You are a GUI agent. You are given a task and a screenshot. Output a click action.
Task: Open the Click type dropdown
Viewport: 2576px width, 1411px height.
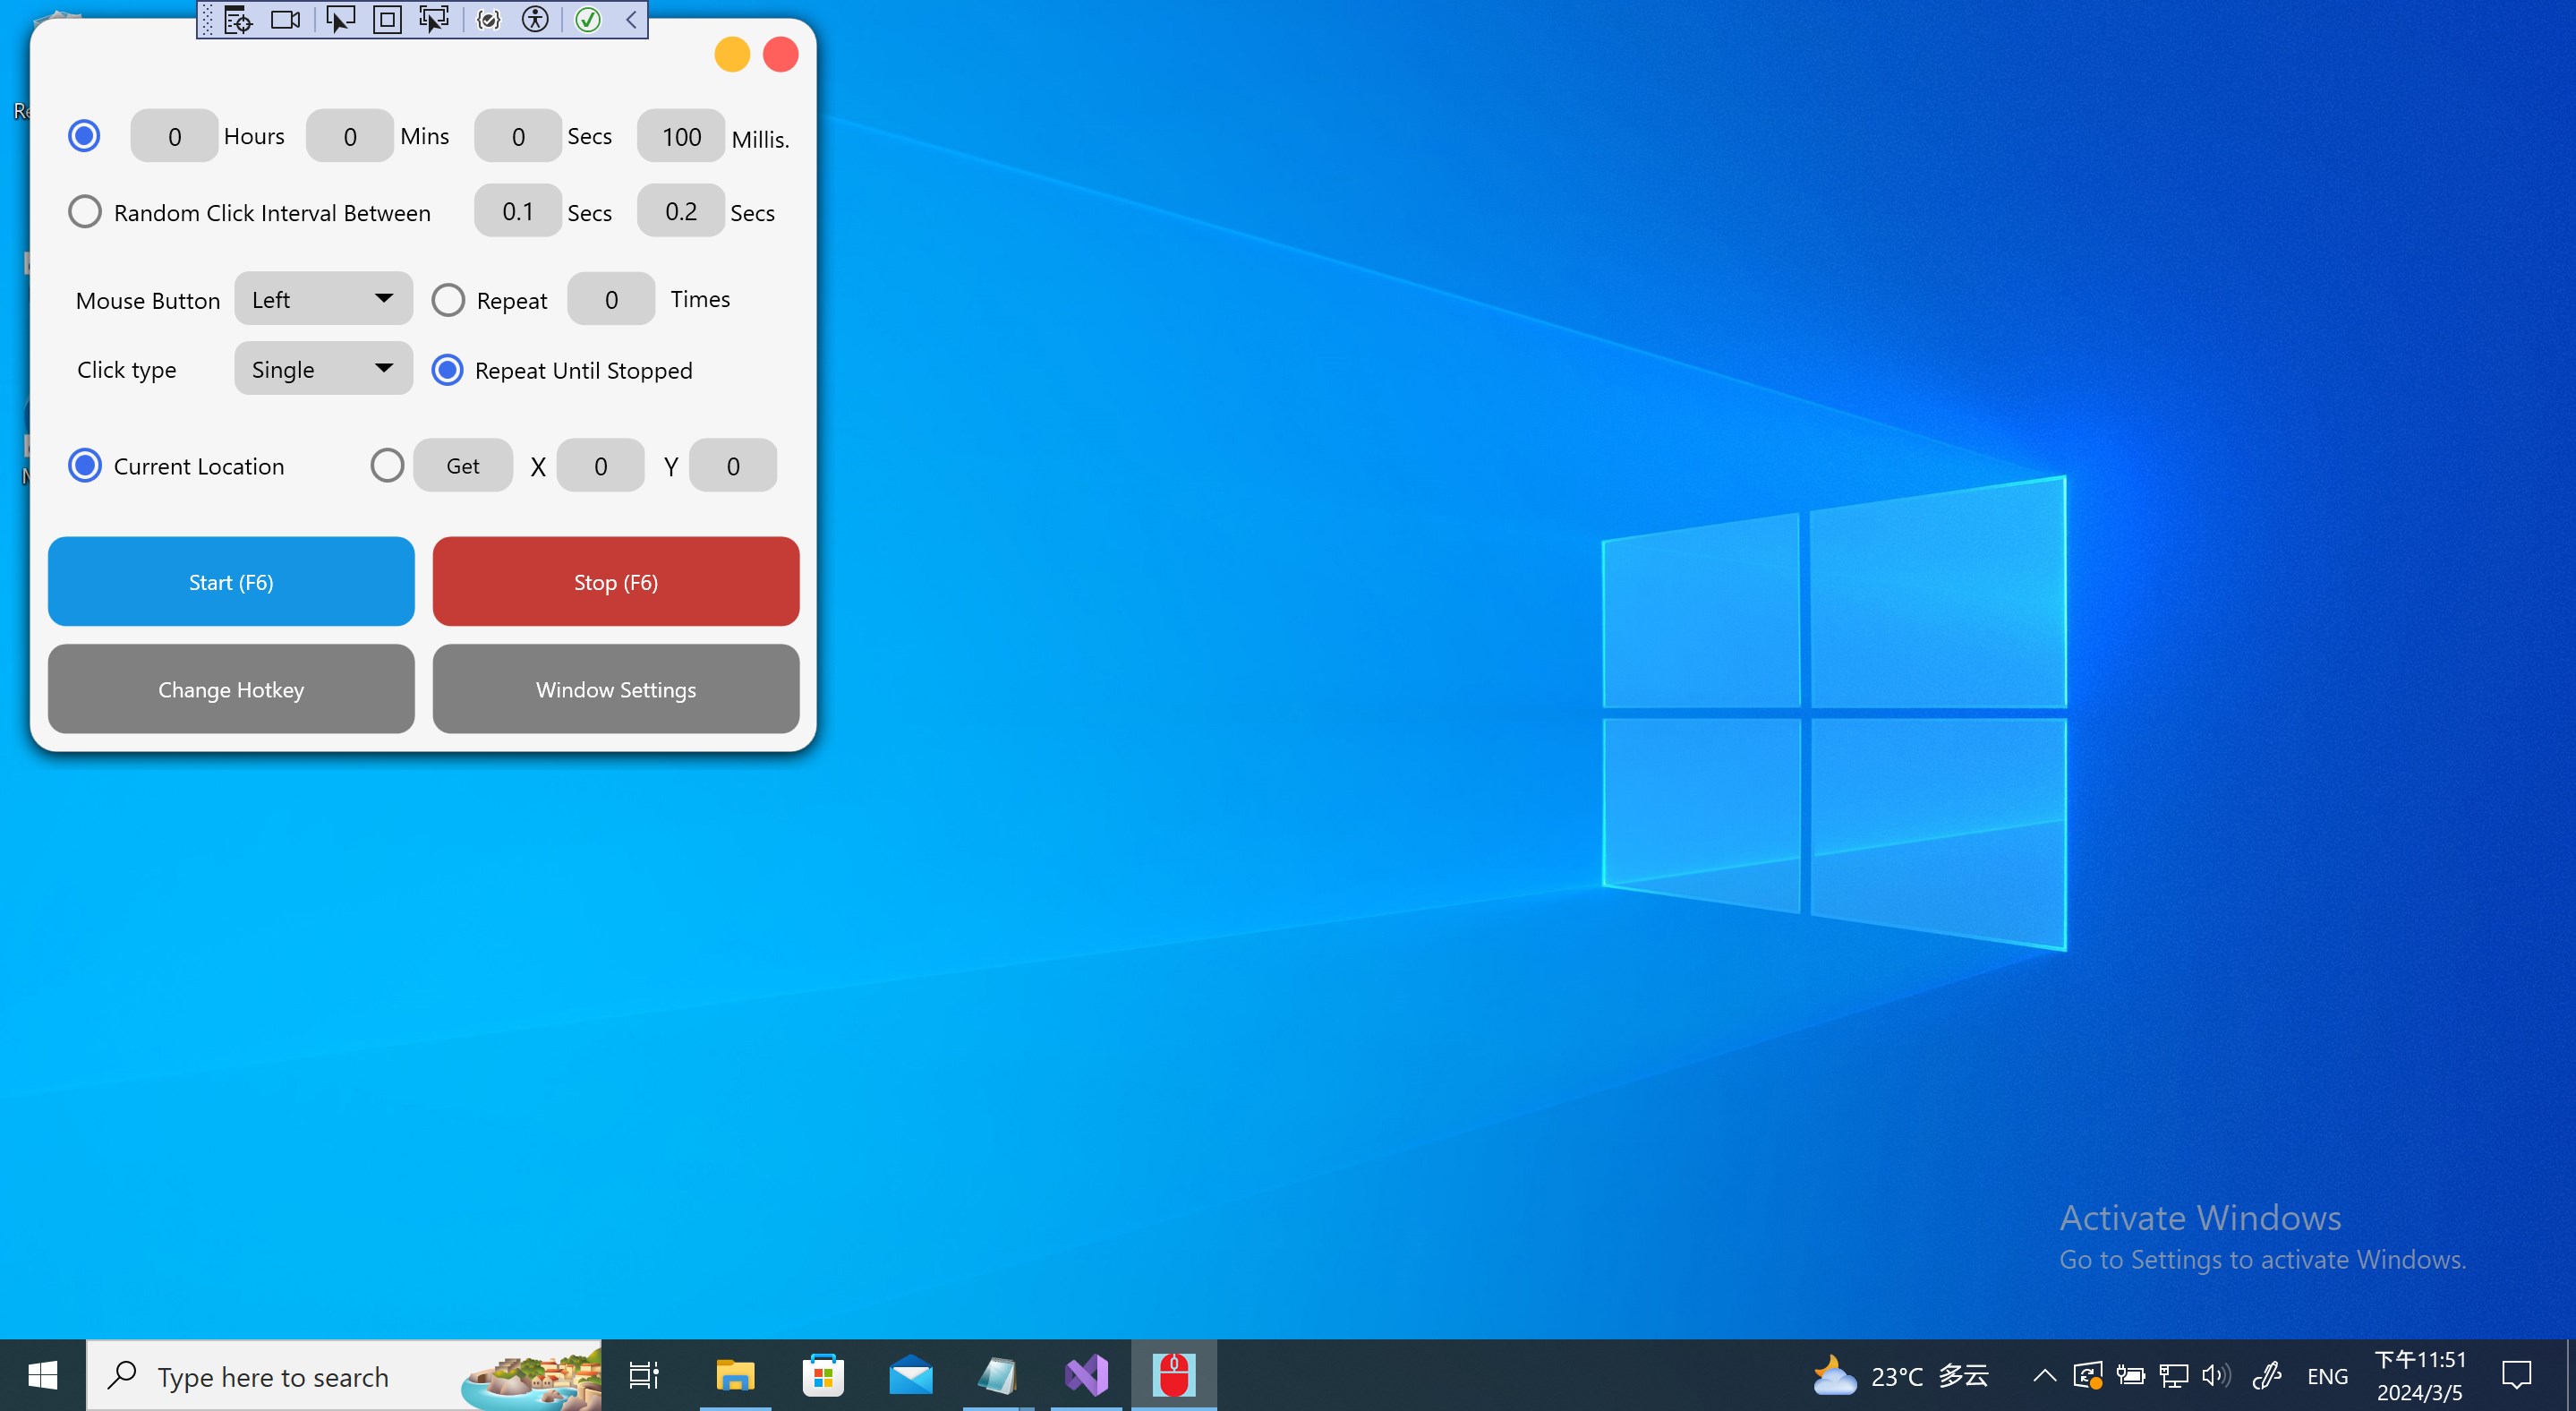coord(322,368)
